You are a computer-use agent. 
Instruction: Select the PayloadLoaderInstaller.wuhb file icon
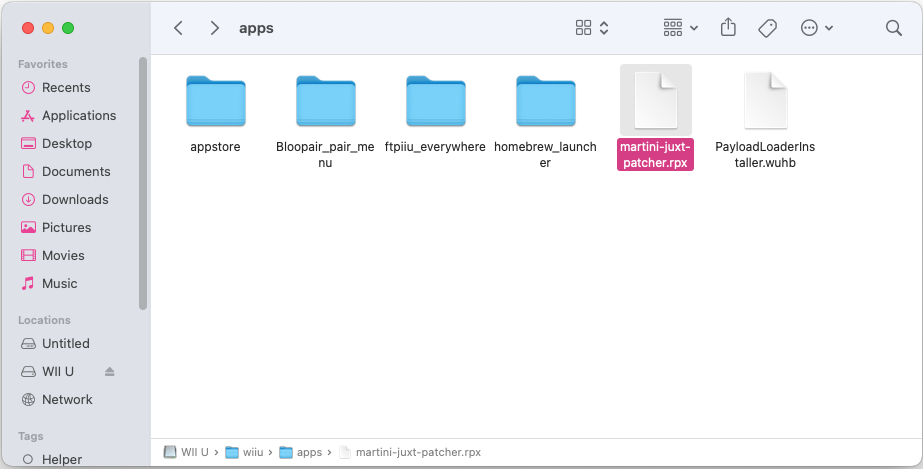pyautogui.click(x=765, y=101)
